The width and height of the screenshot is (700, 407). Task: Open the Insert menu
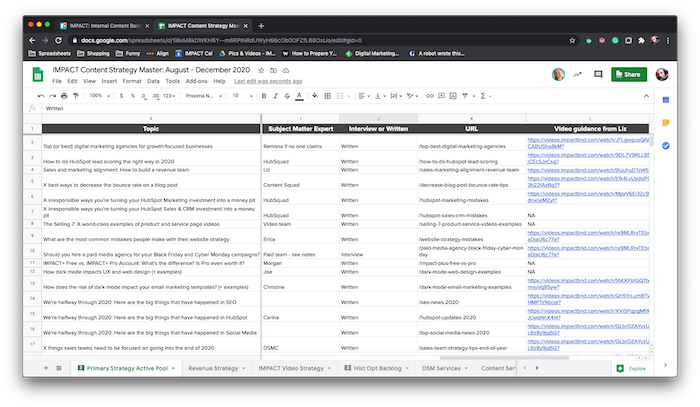[109, 81]
